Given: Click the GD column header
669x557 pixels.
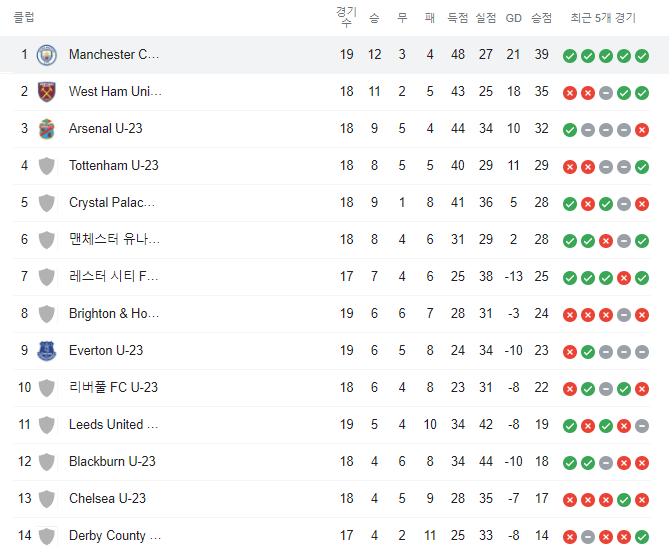Looking at the screenshot, I should pos(514,18).
